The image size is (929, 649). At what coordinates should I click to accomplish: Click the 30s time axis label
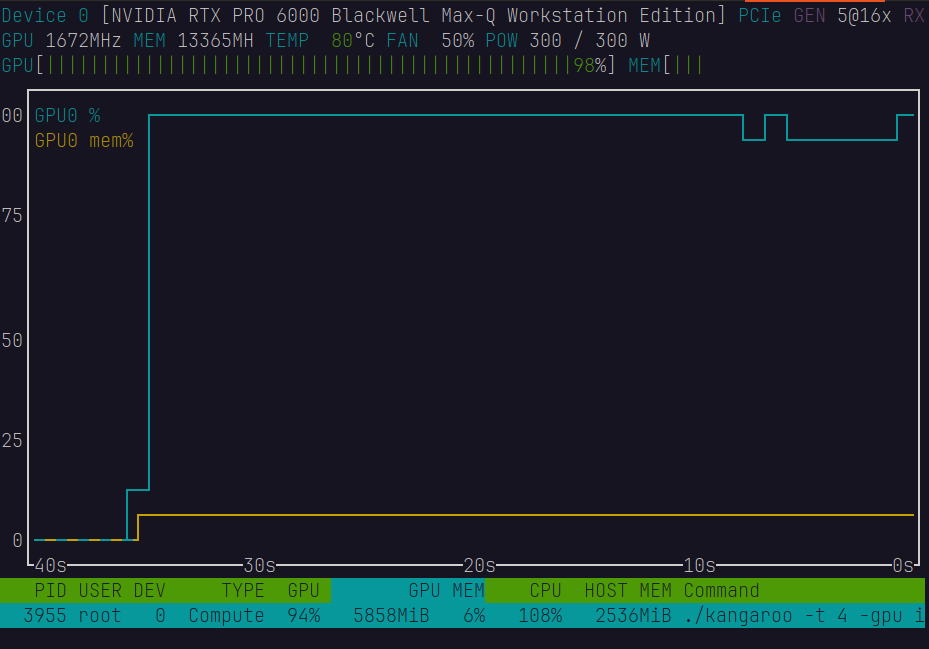click(x=260, y=565)
